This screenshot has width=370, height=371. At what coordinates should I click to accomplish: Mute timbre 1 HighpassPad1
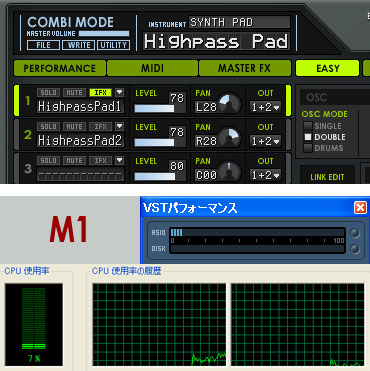tap(74, 92)
